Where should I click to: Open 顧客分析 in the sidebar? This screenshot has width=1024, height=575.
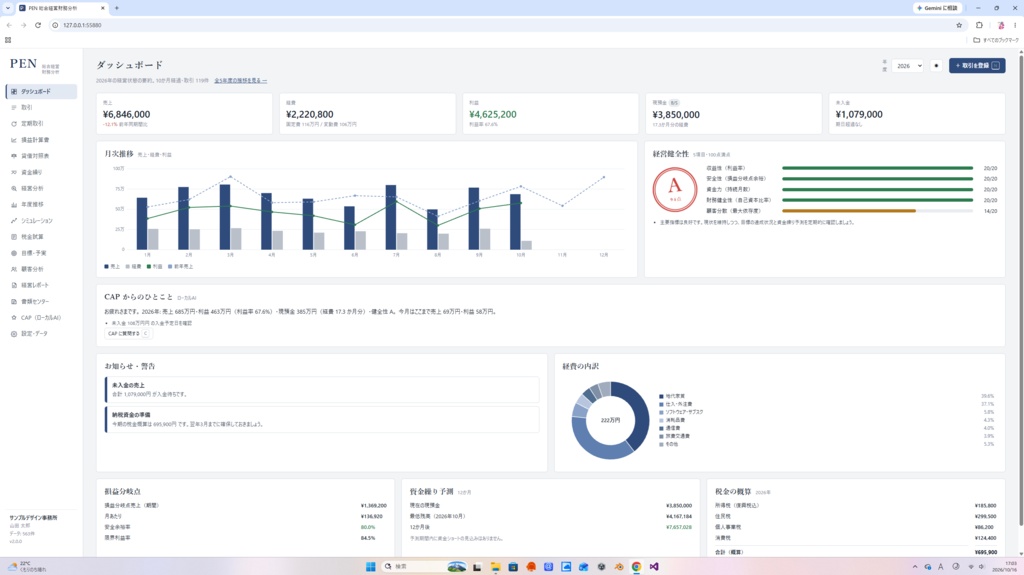coord(41,269)
